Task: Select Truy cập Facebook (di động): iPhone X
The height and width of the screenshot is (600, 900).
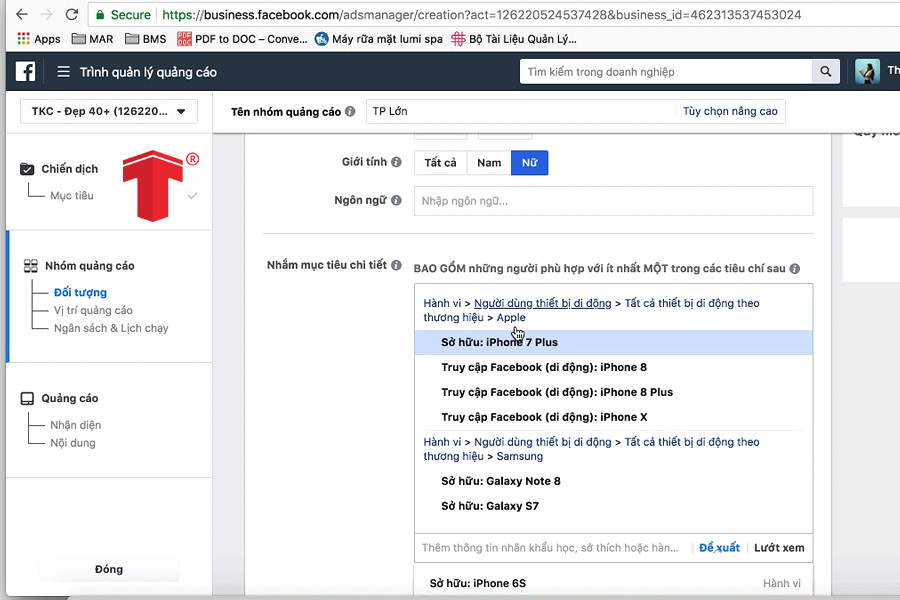Action: (x=613, y=417)
